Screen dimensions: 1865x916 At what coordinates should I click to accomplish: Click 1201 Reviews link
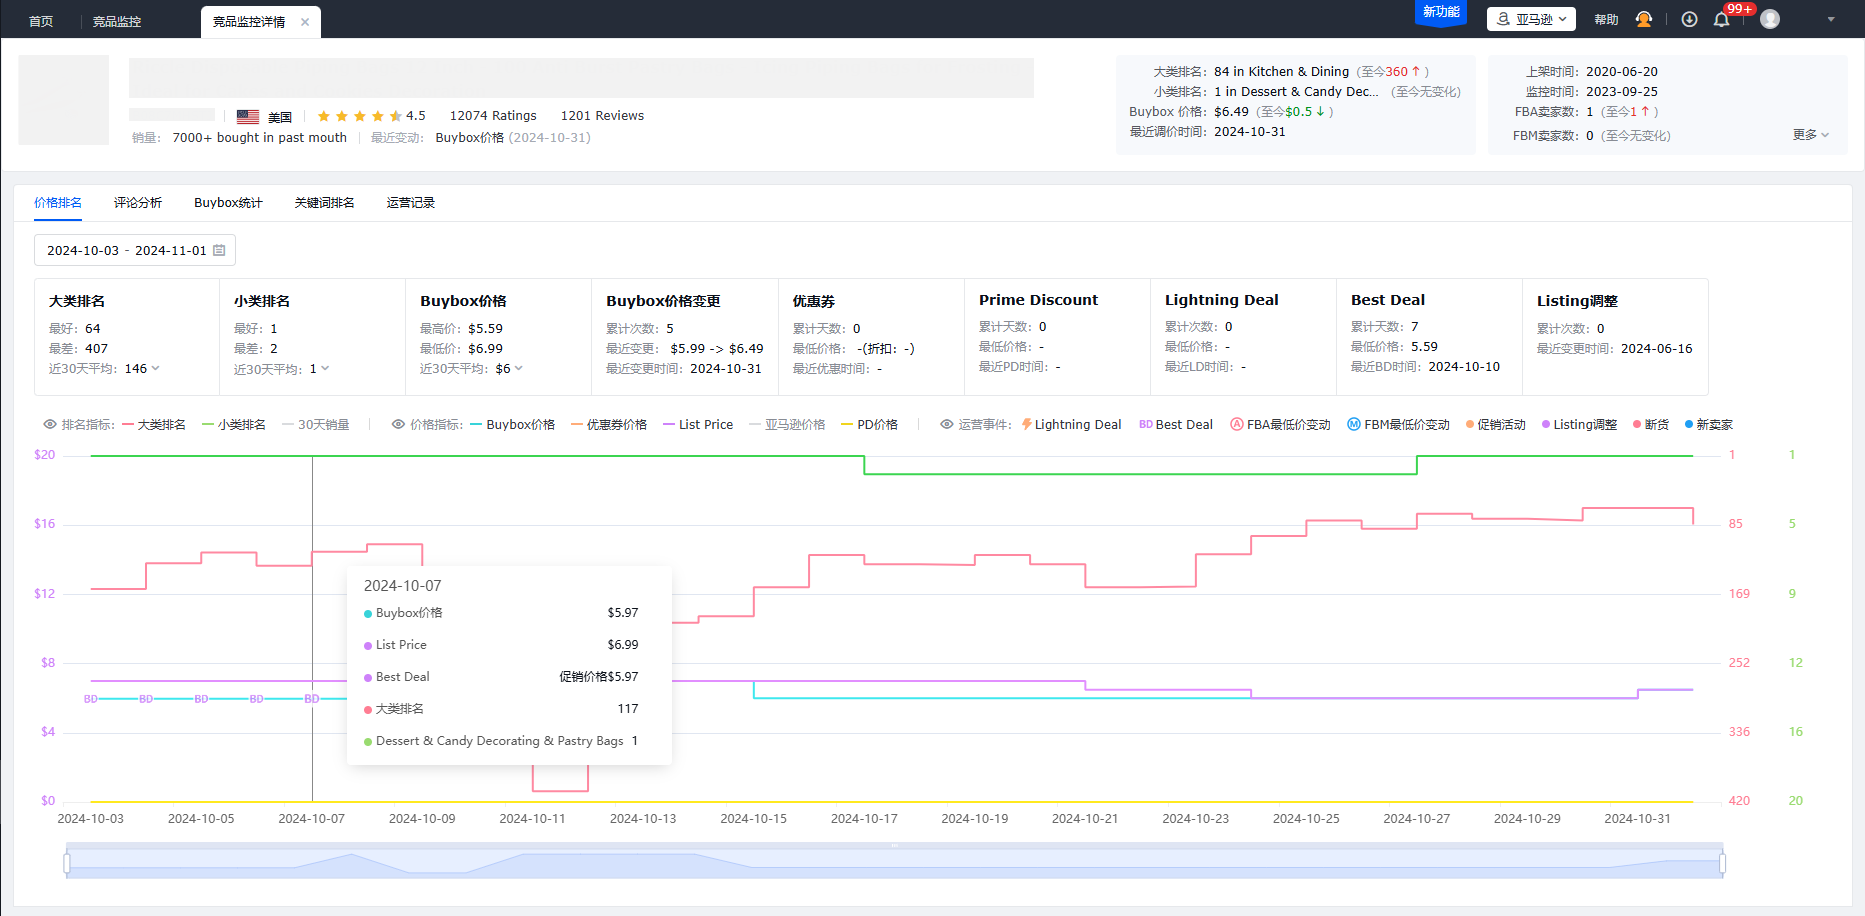(602, 116)
